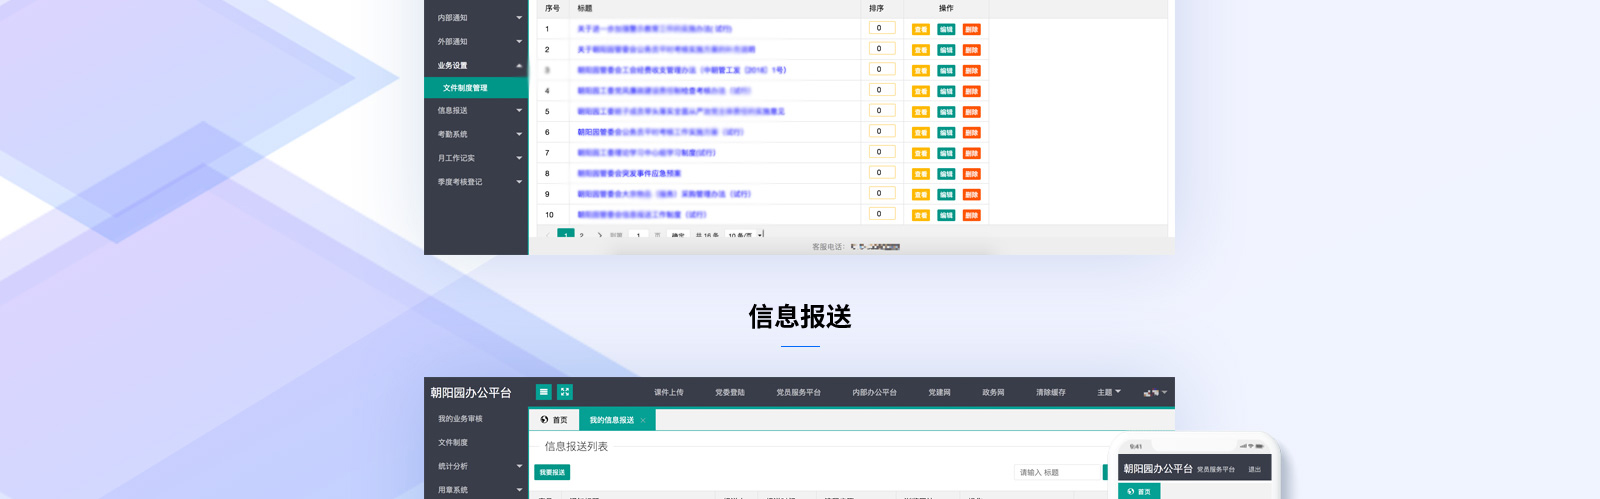Viewport: 1600px width, 499px height.
Task: Expand the 考勤系统 sidebar menu
Action: [x=519, y=134]
